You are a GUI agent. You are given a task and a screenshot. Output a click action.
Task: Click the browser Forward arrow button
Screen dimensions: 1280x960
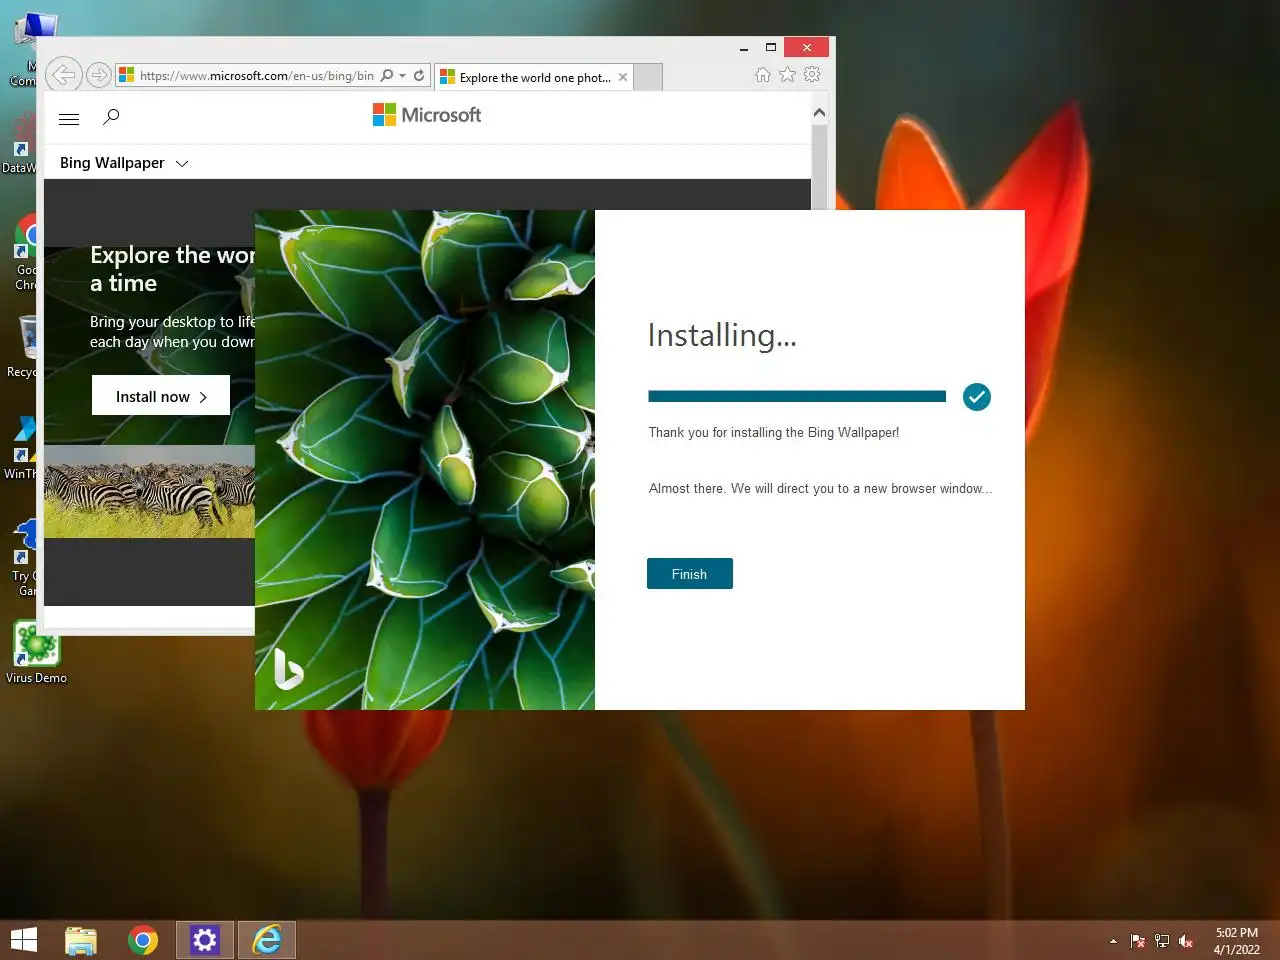point(98,75)
